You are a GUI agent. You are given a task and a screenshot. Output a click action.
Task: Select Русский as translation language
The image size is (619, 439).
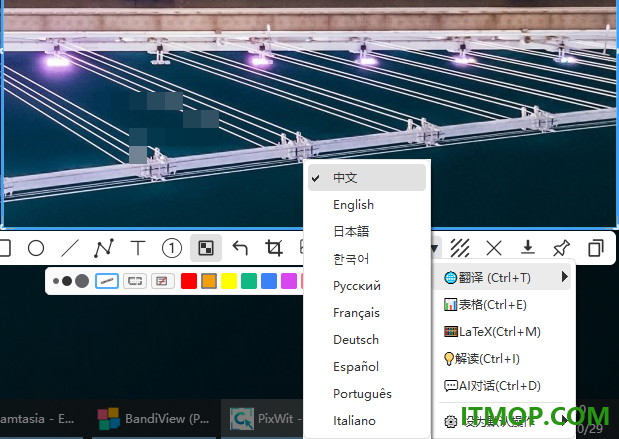pyautogui.click(x=367, y=286)
